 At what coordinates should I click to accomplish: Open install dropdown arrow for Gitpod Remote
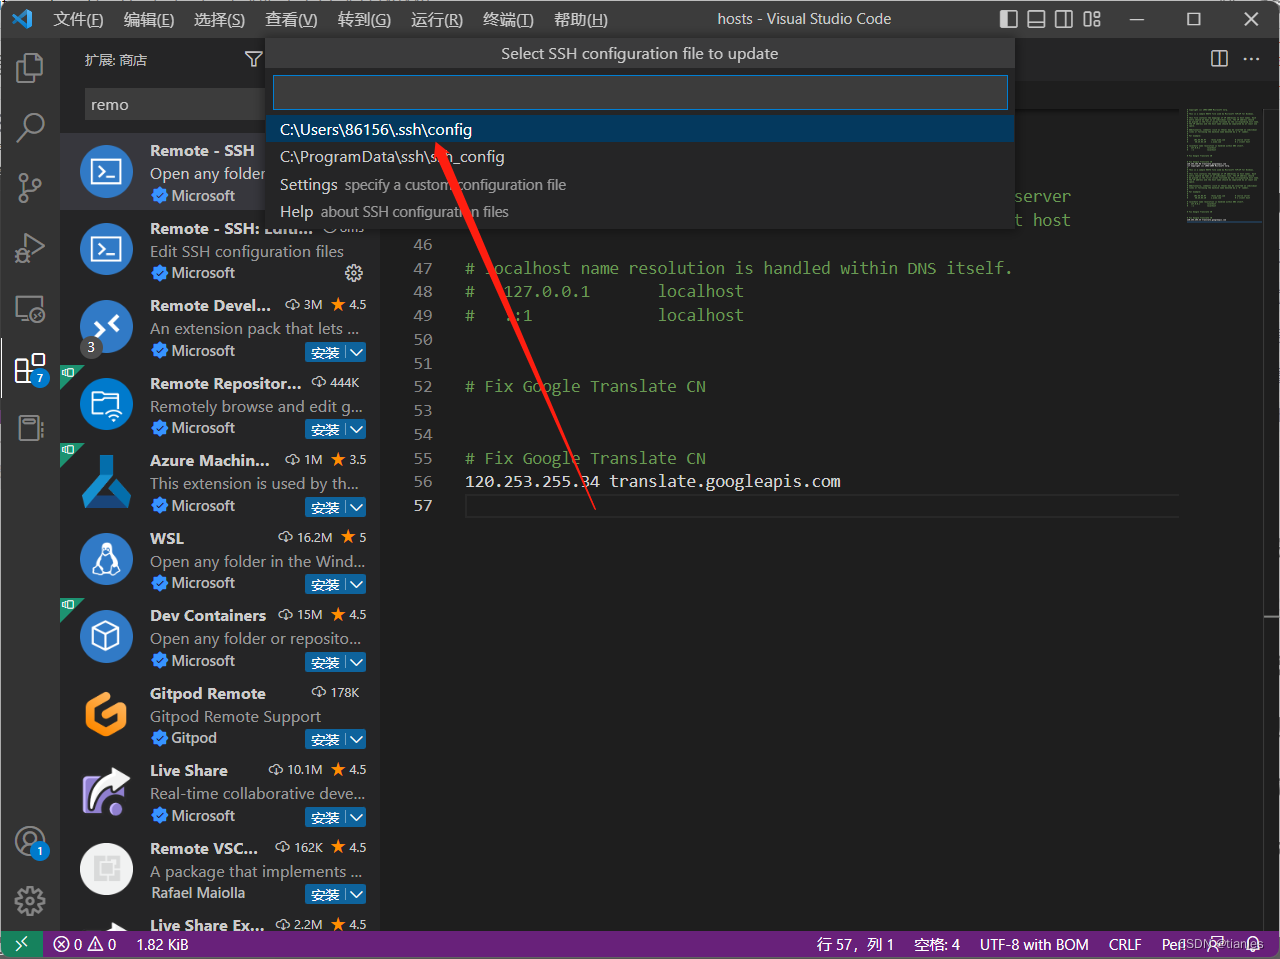click(356, 739)
